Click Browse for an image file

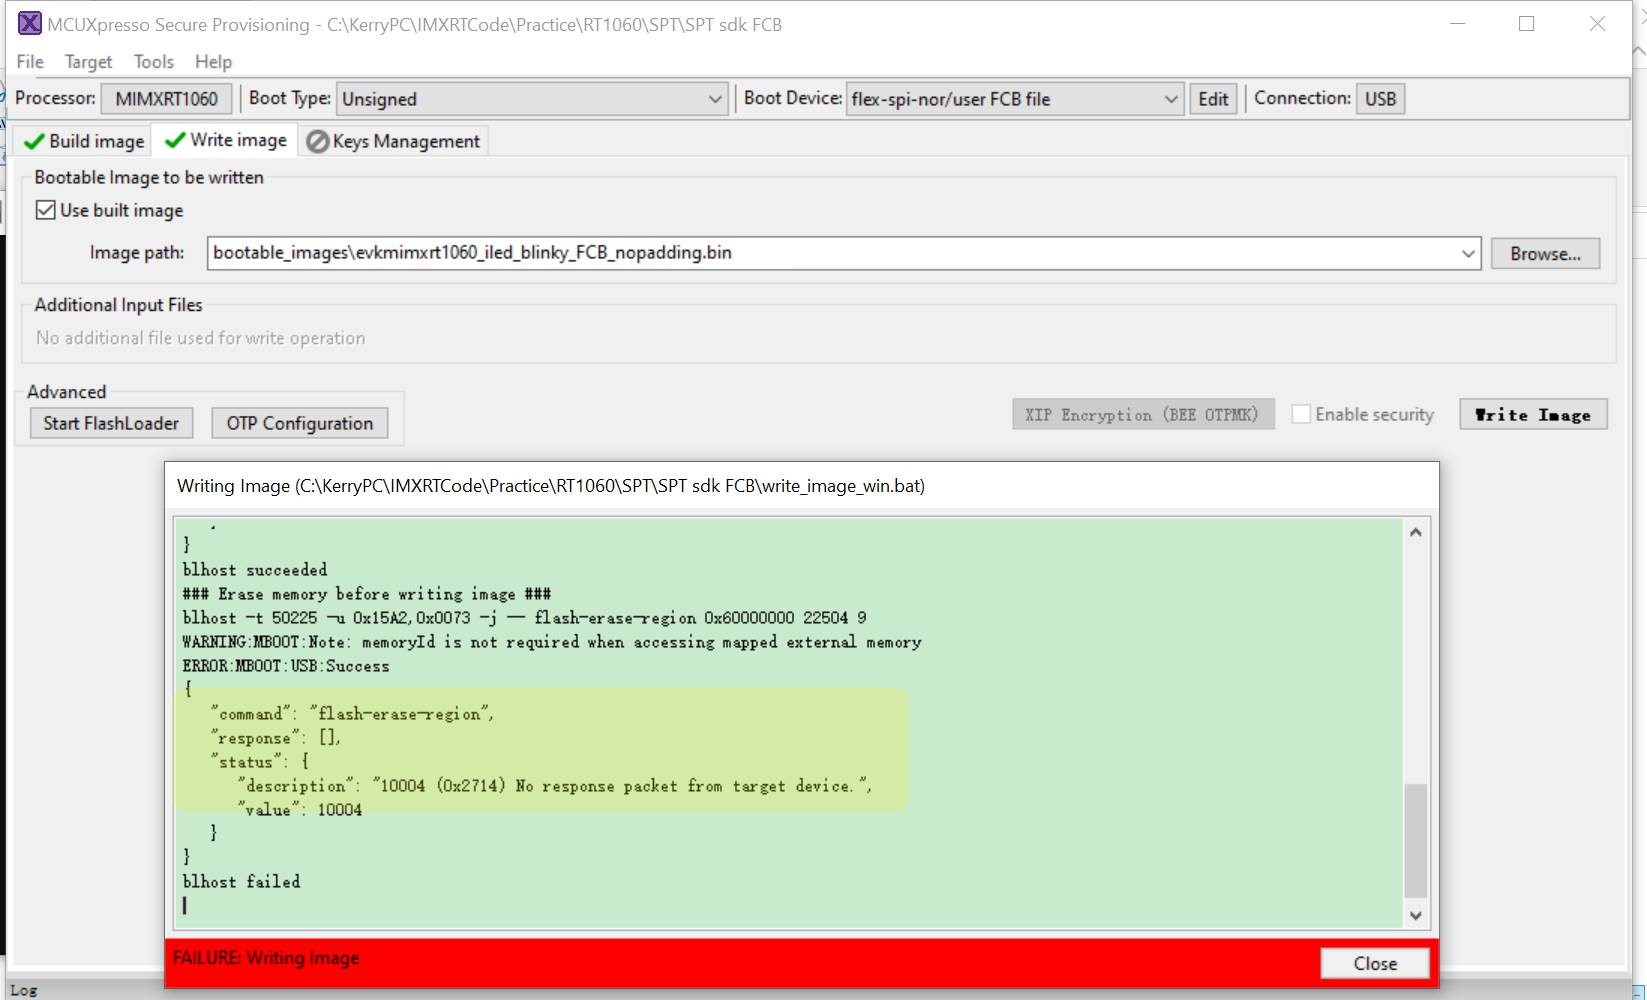[1544, 253]
